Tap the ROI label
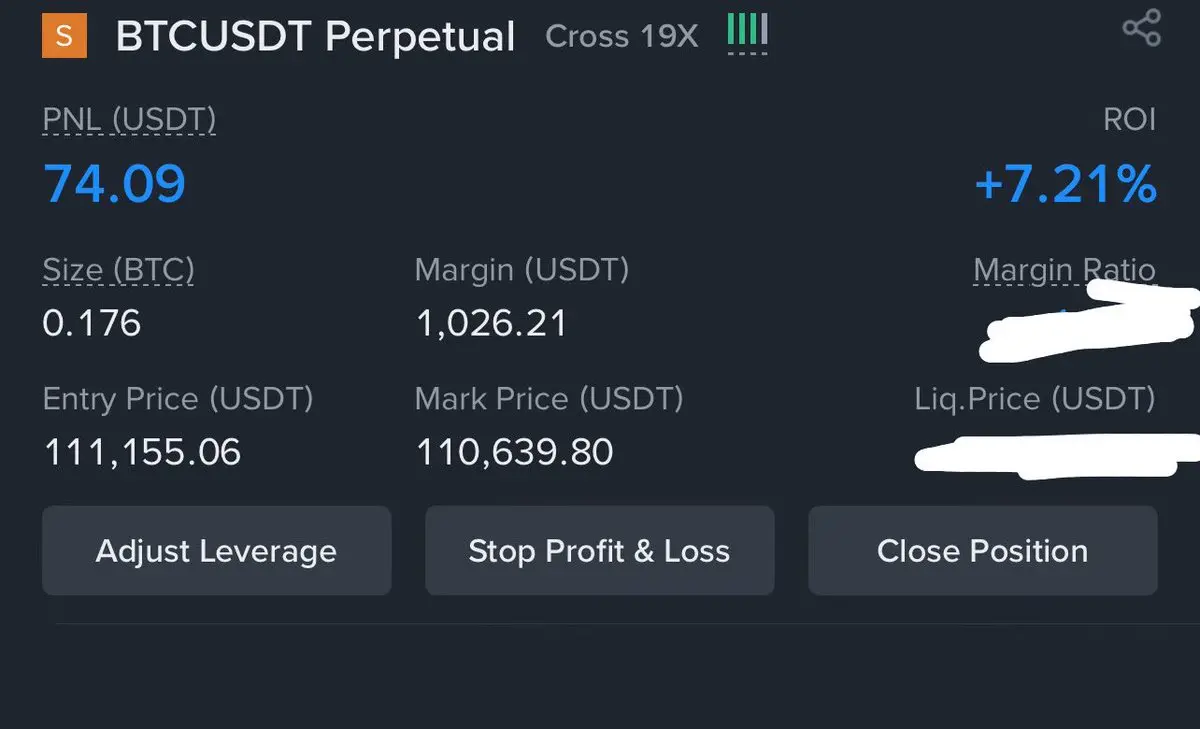Screen dimensions: 1200x729 coord(1129,120)
